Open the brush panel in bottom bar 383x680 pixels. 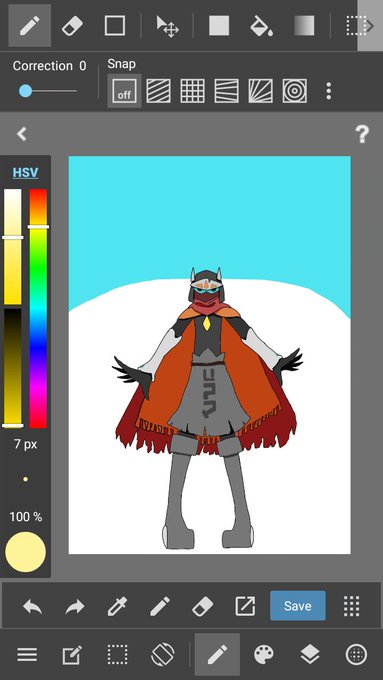pyautogui.click(x=217, y=654)
